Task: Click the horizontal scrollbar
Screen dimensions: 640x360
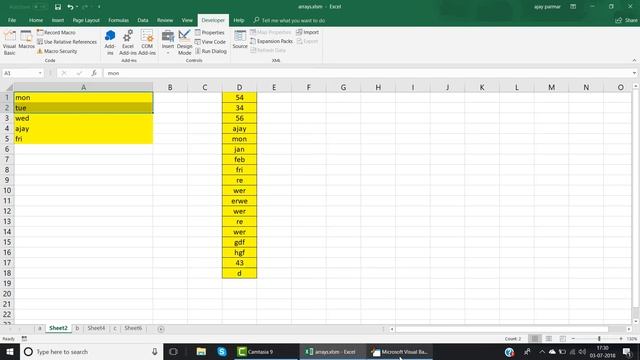Action: click(x=502, y=329)
